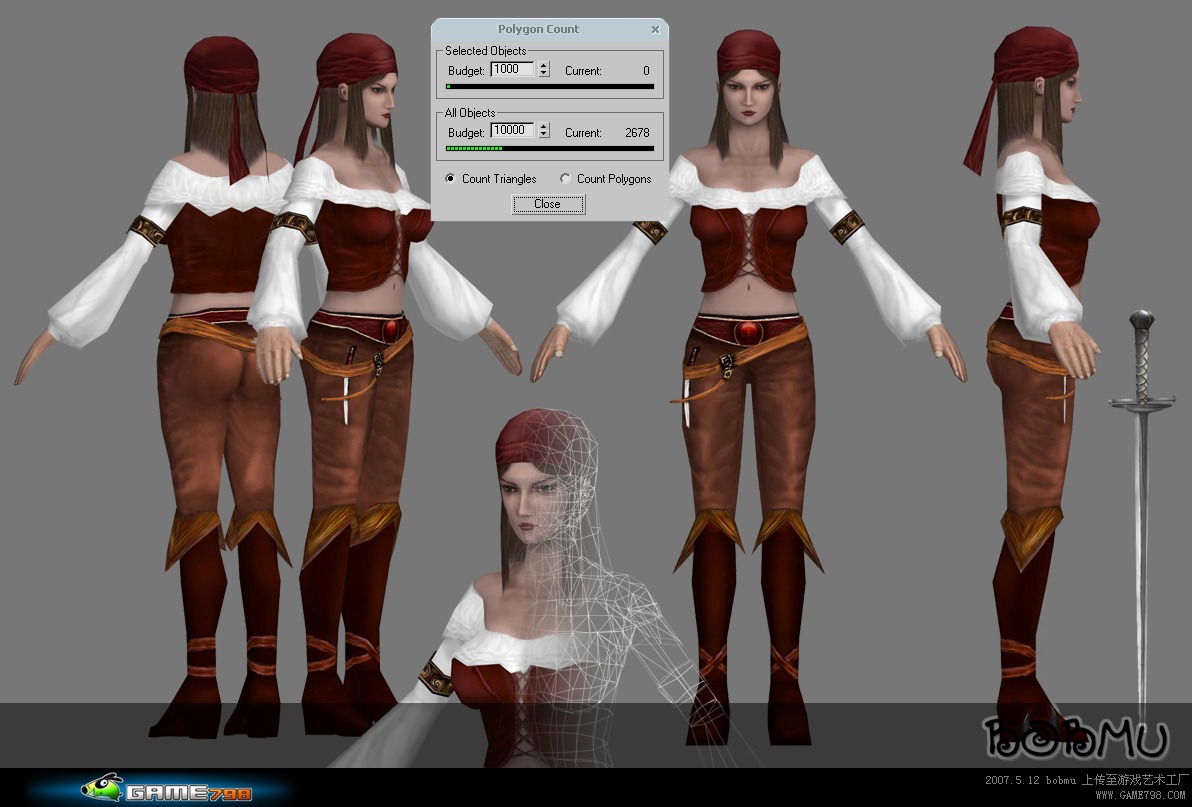The image size is (1192, 807).
Task: Click the Polygon Count title bar text
Action: (538, 29)
